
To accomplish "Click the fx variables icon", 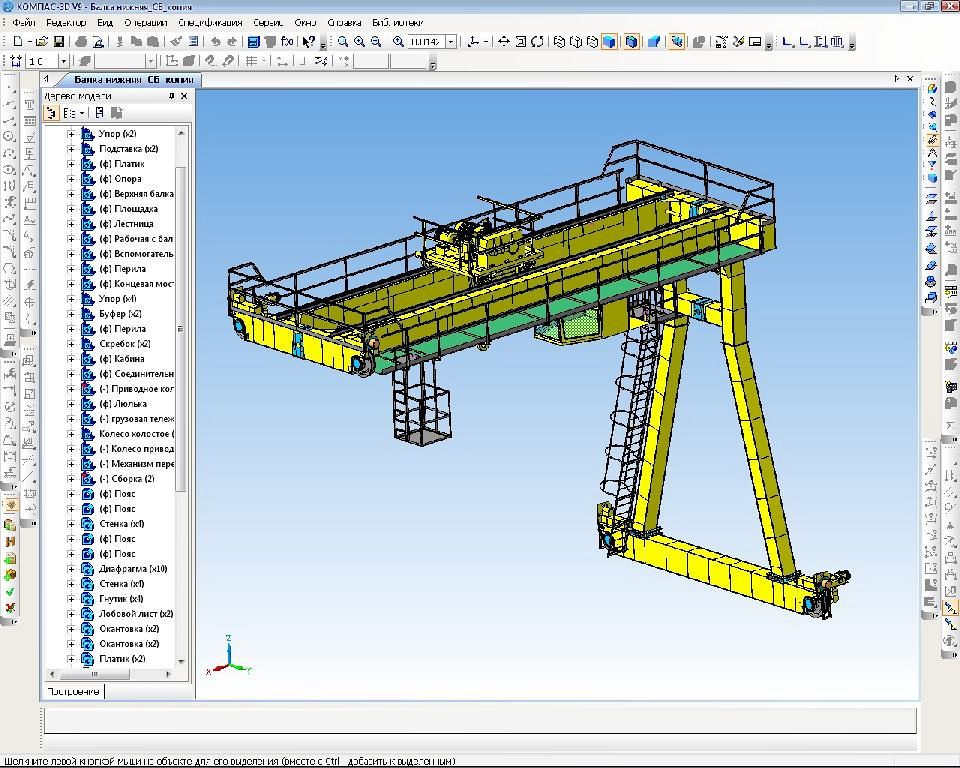I will coord(288,42).
